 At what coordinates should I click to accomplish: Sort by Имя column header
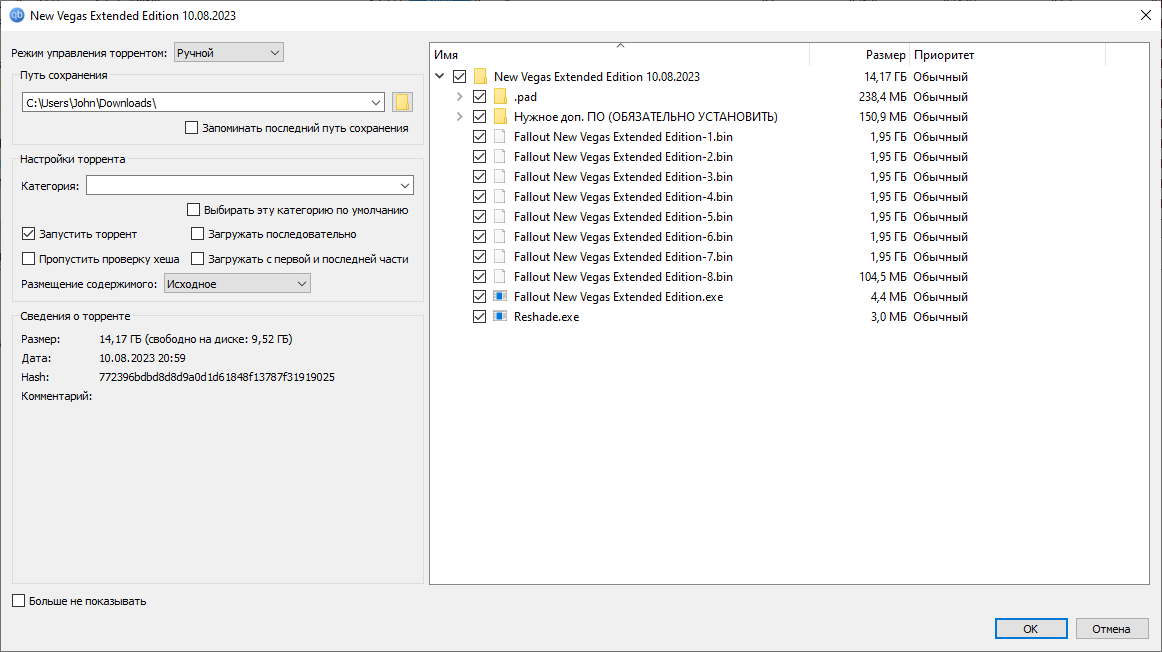click(x=620, y=55)
